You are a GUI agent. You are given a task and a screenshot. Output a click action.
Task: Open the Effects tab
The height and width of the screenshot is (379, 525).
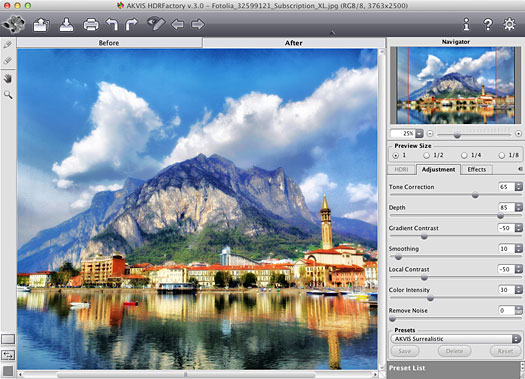476,169
